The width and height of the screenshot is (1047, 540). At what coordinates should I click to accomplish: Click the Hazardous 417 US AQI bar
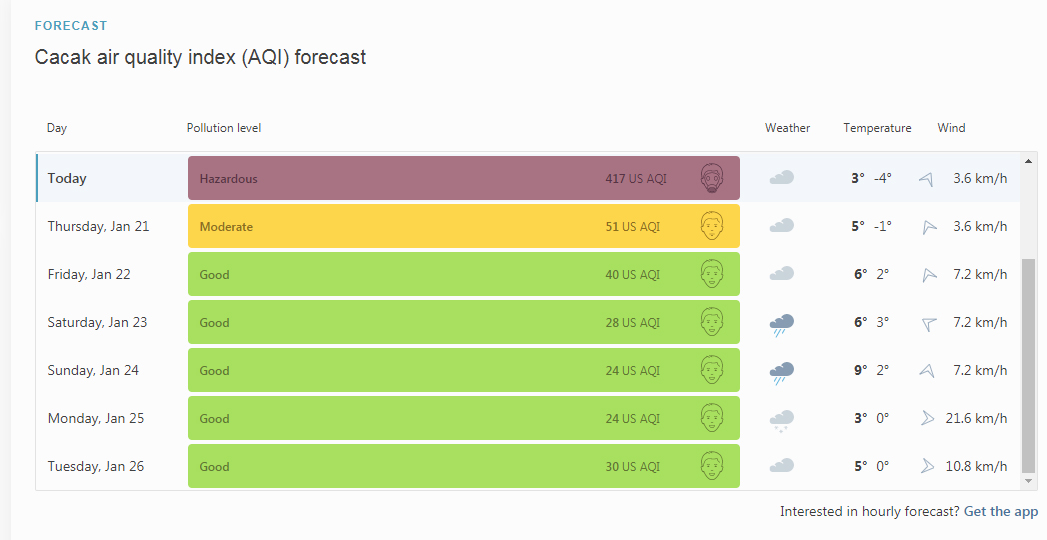(x=464, y=178)
